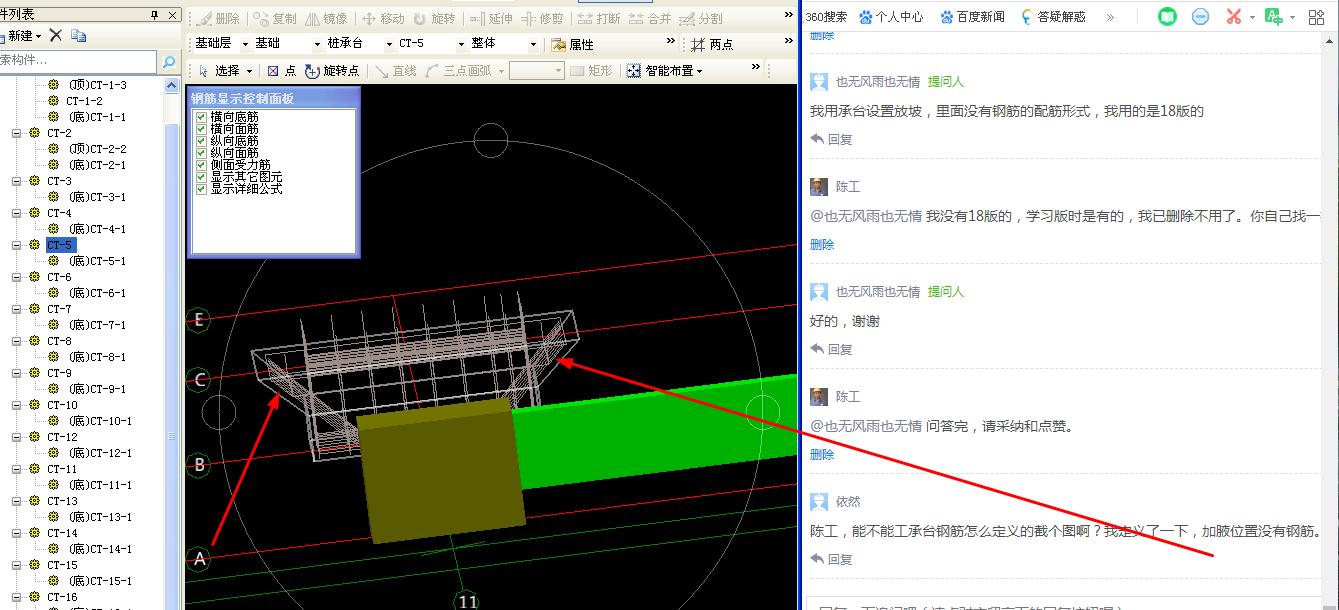The width and height of the screenshot is (1339, 610).
Task: Open the 整体 dropdown
Action: pos(533,44)
